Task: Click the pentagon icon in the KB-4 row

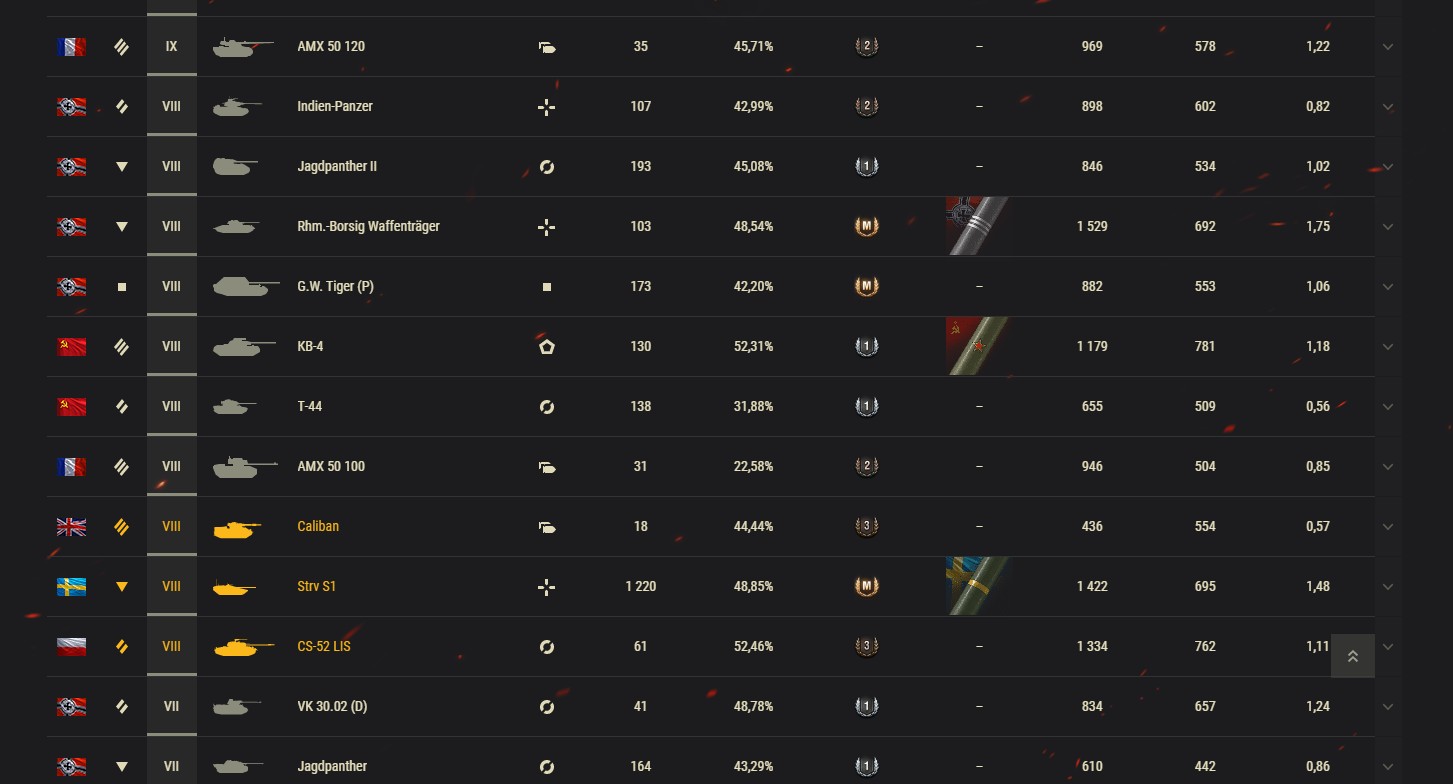Action: (x=546, y=347)
